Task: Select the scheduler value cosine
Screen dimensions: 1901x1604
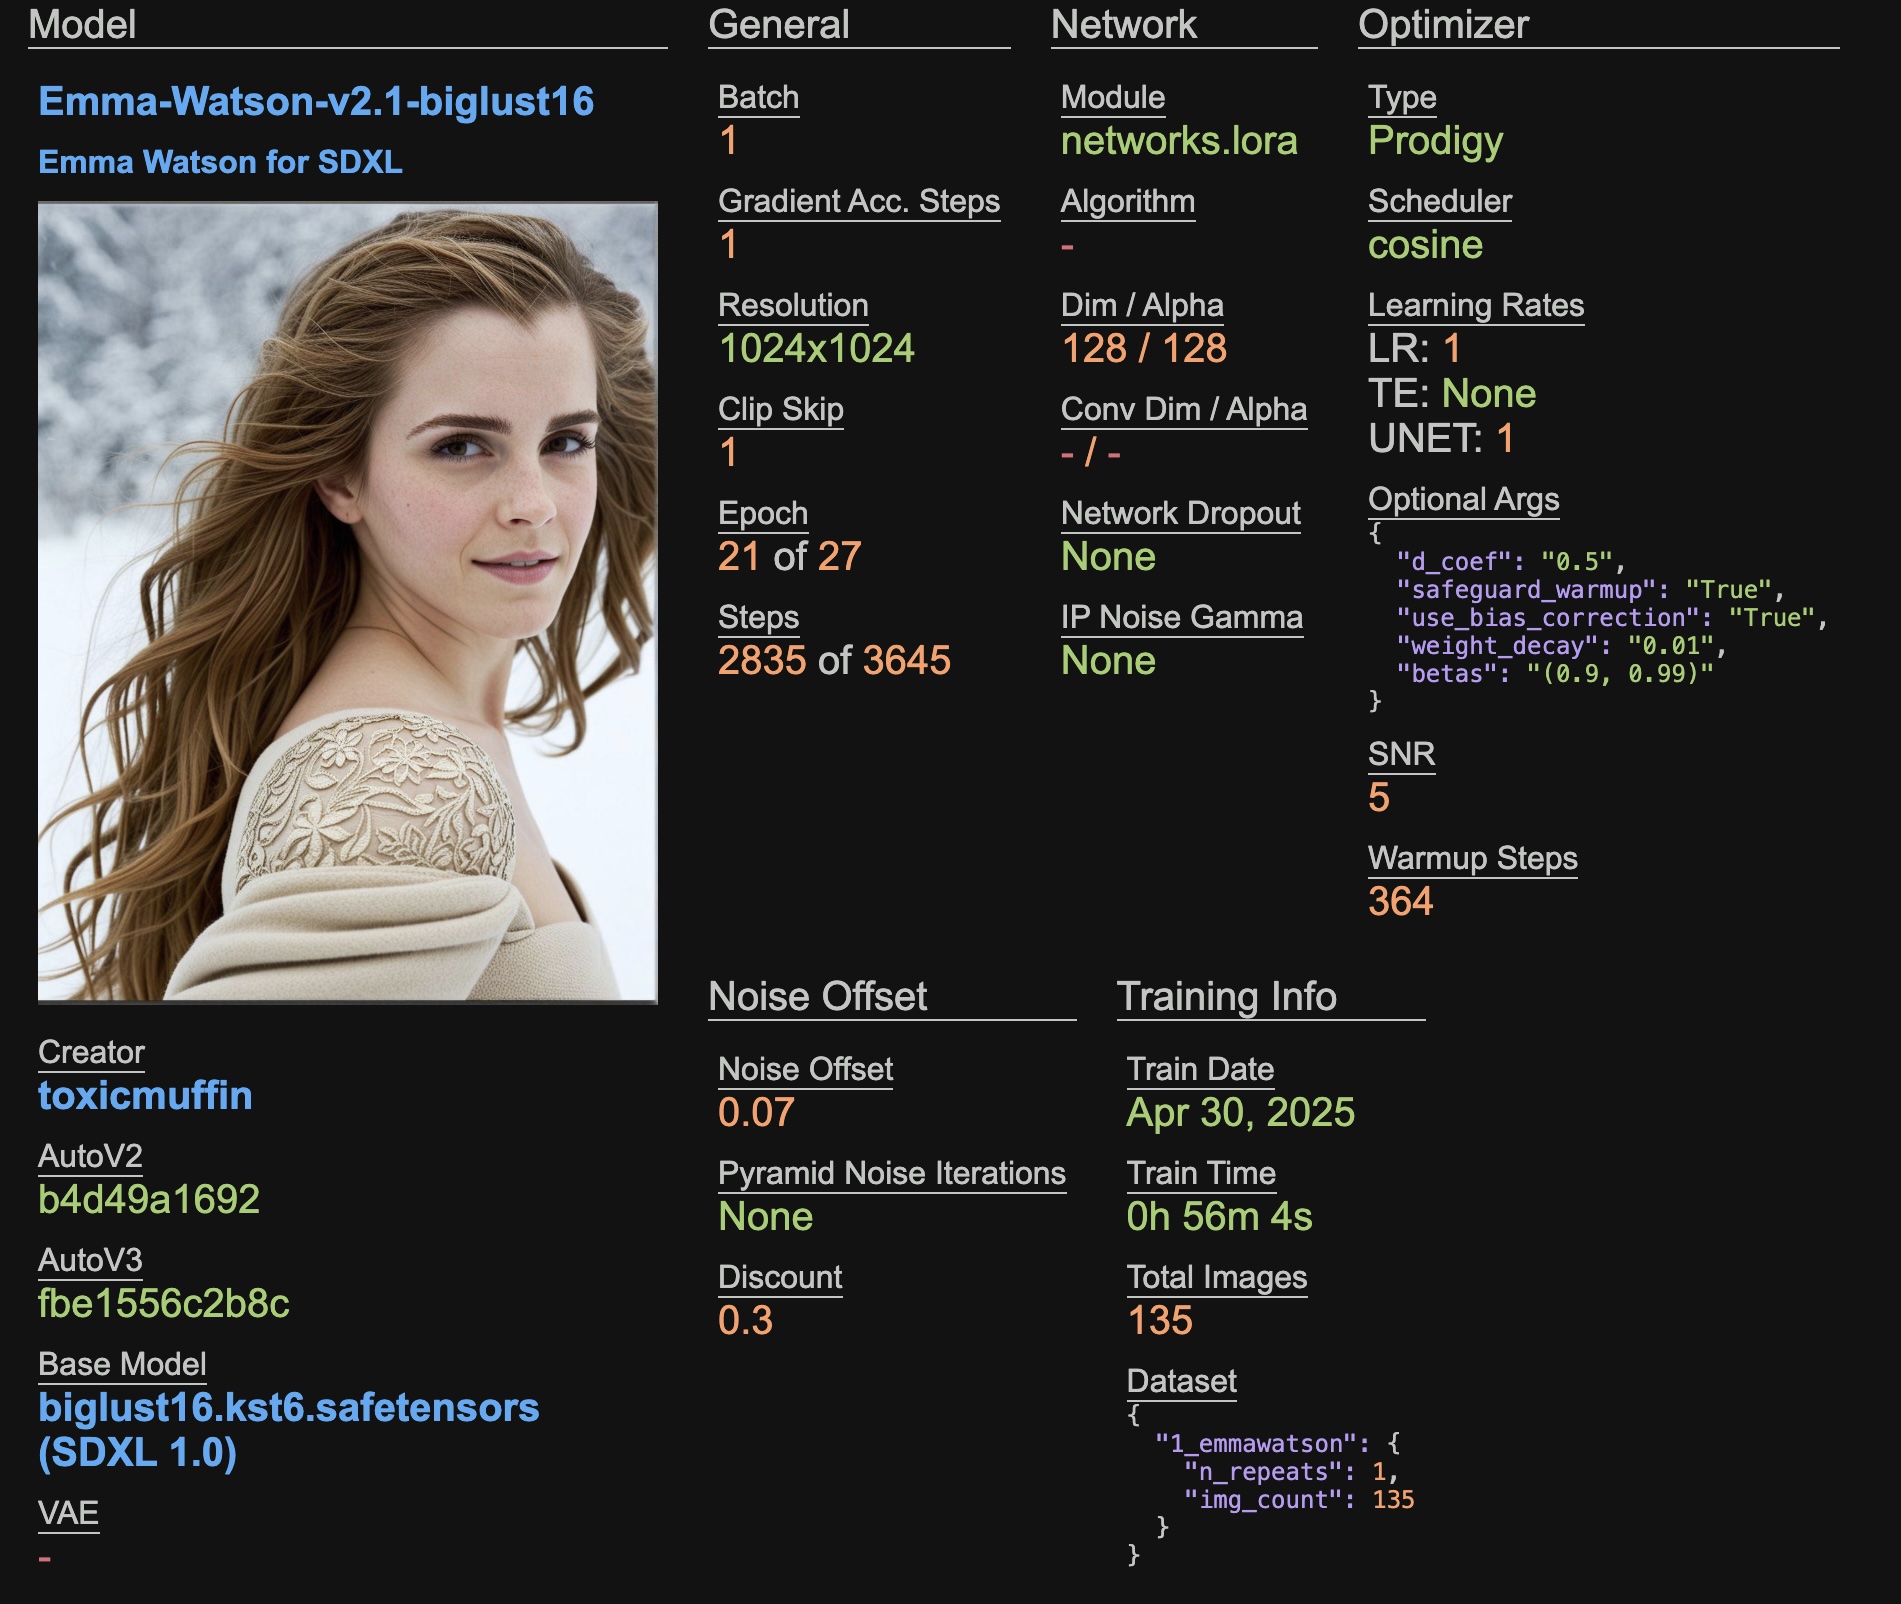Action: 1425,245
